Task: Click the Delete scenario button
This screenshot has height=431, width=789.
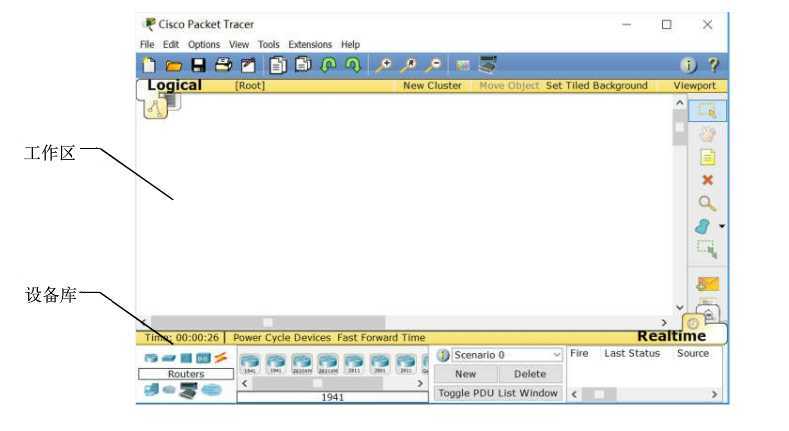Action: (x=530, y=374)
